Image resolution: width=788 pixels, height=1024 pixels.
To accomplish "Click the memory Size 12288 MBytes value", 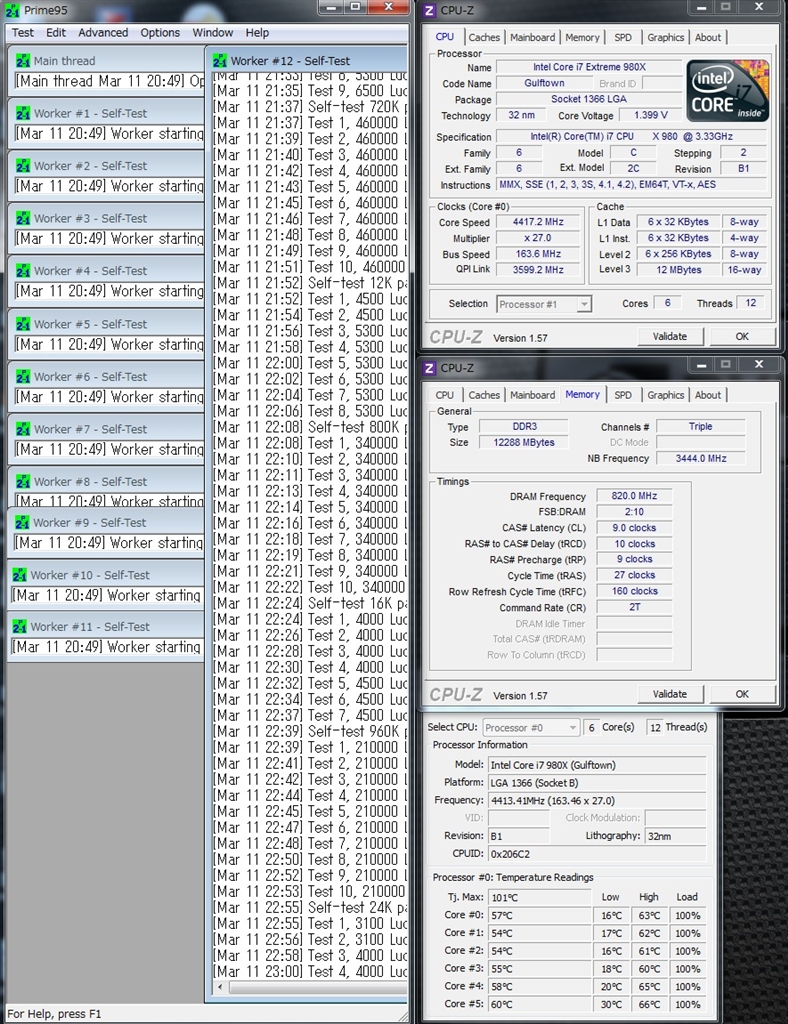I will click(x=524, y=443).
